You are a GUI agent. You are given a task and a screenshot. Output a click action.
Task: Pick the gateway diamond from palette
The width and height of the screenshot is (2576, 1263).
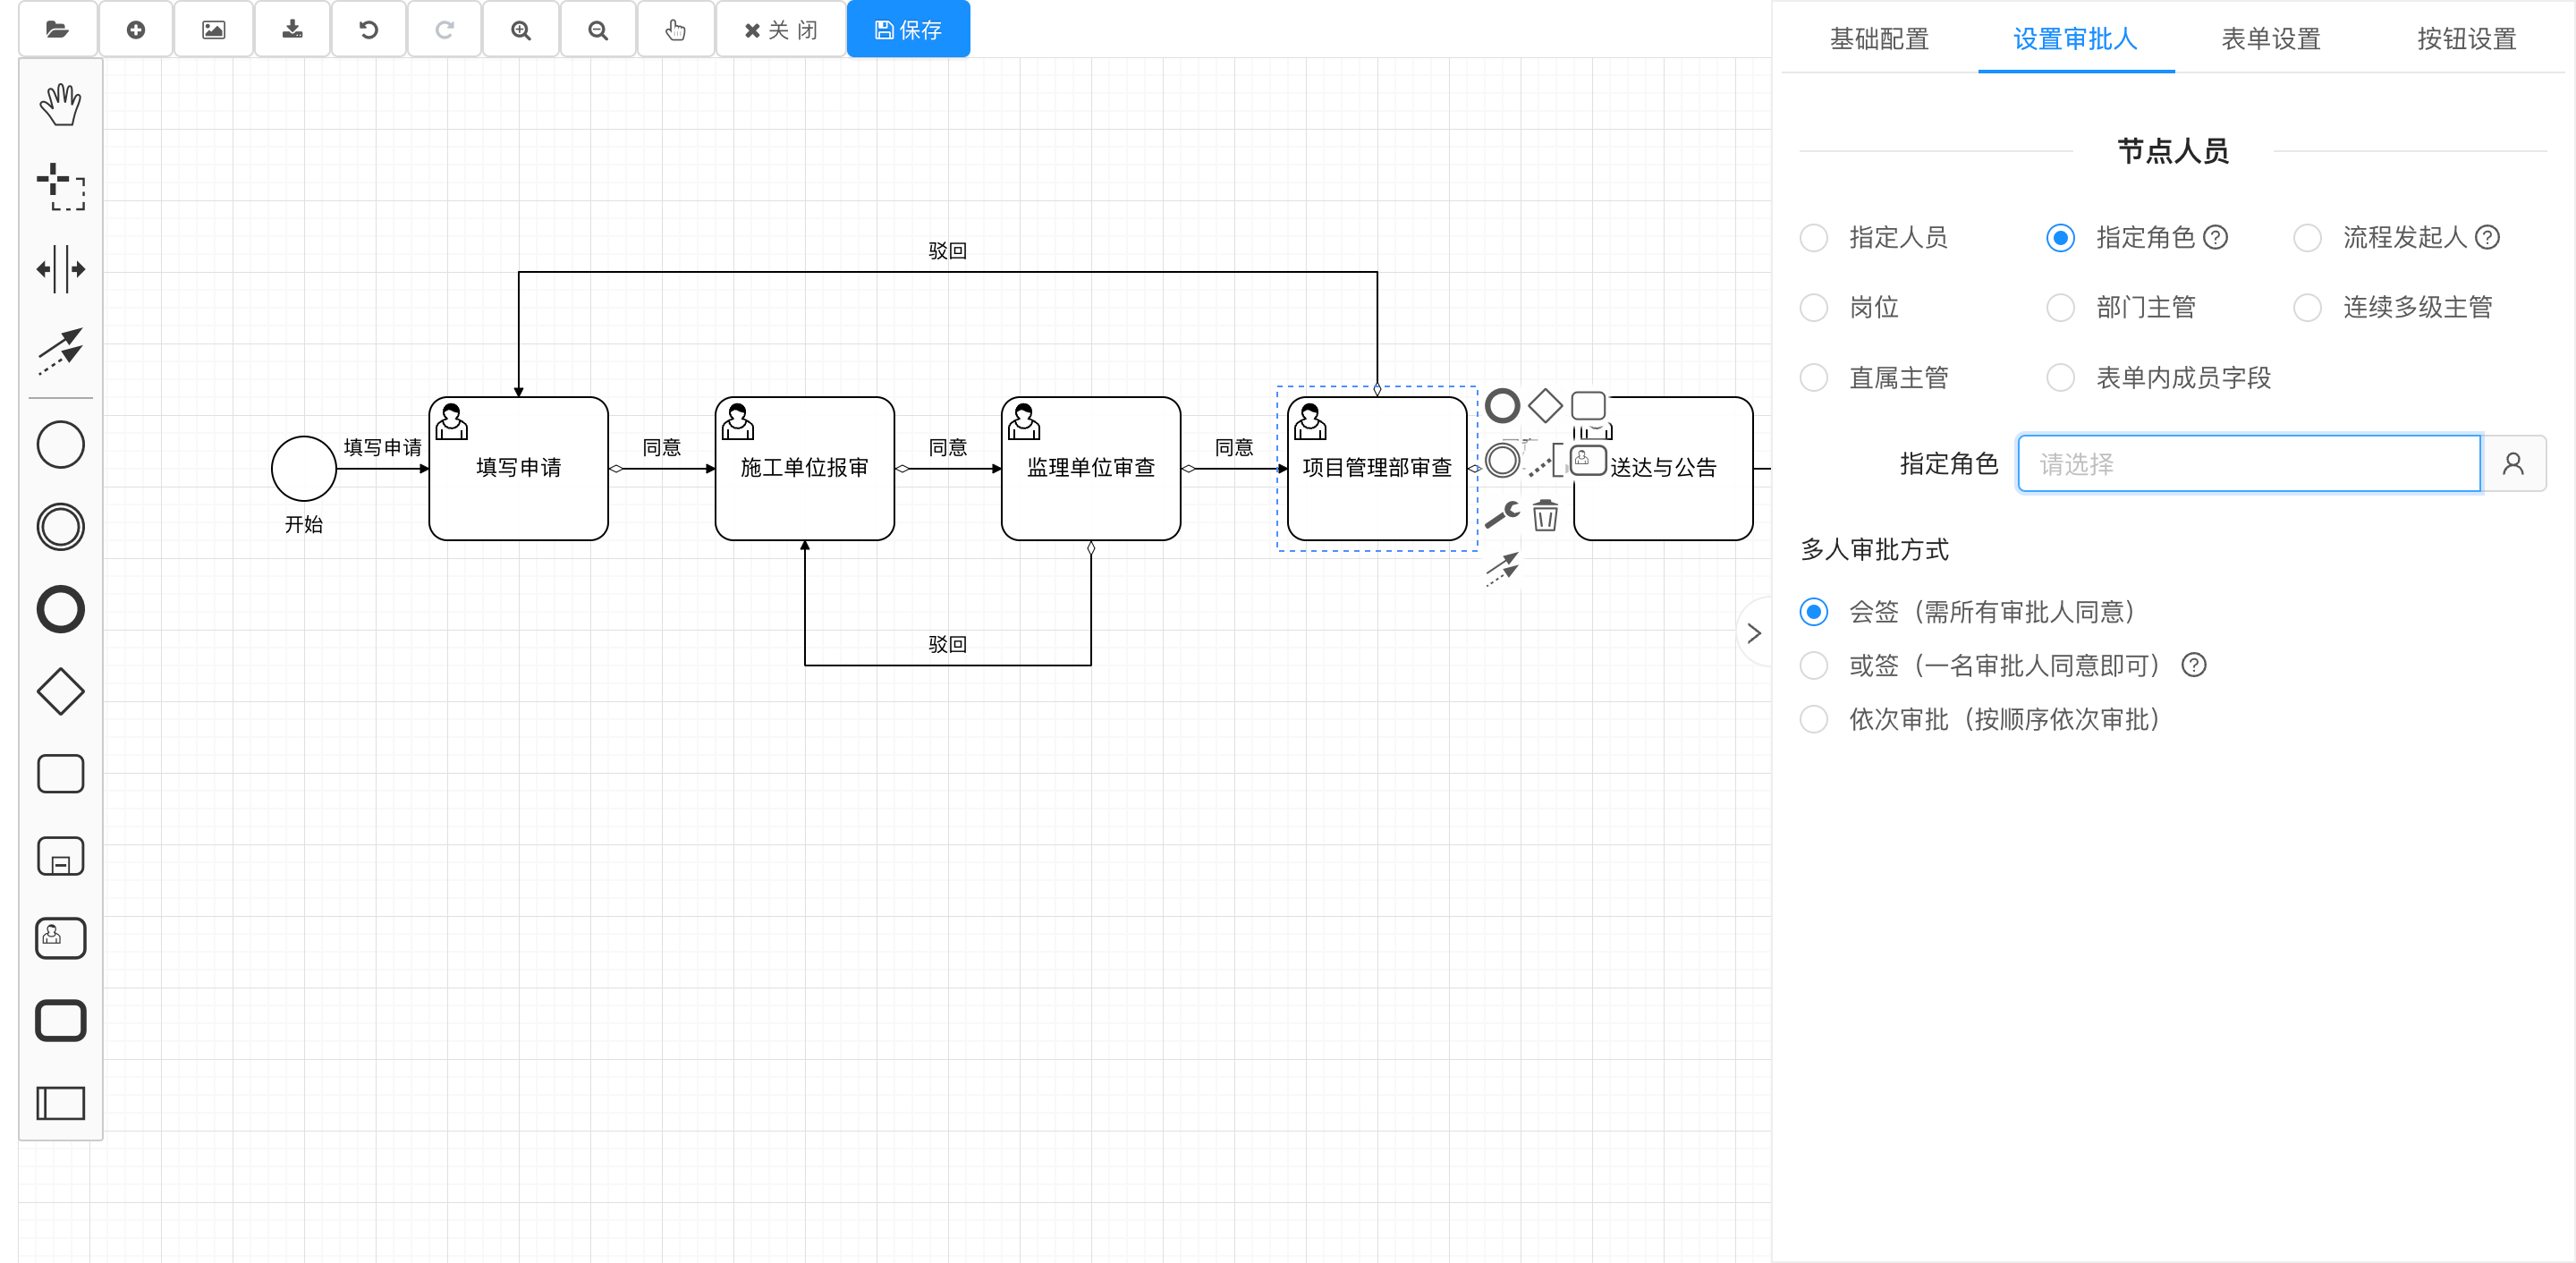pos(60,691)
